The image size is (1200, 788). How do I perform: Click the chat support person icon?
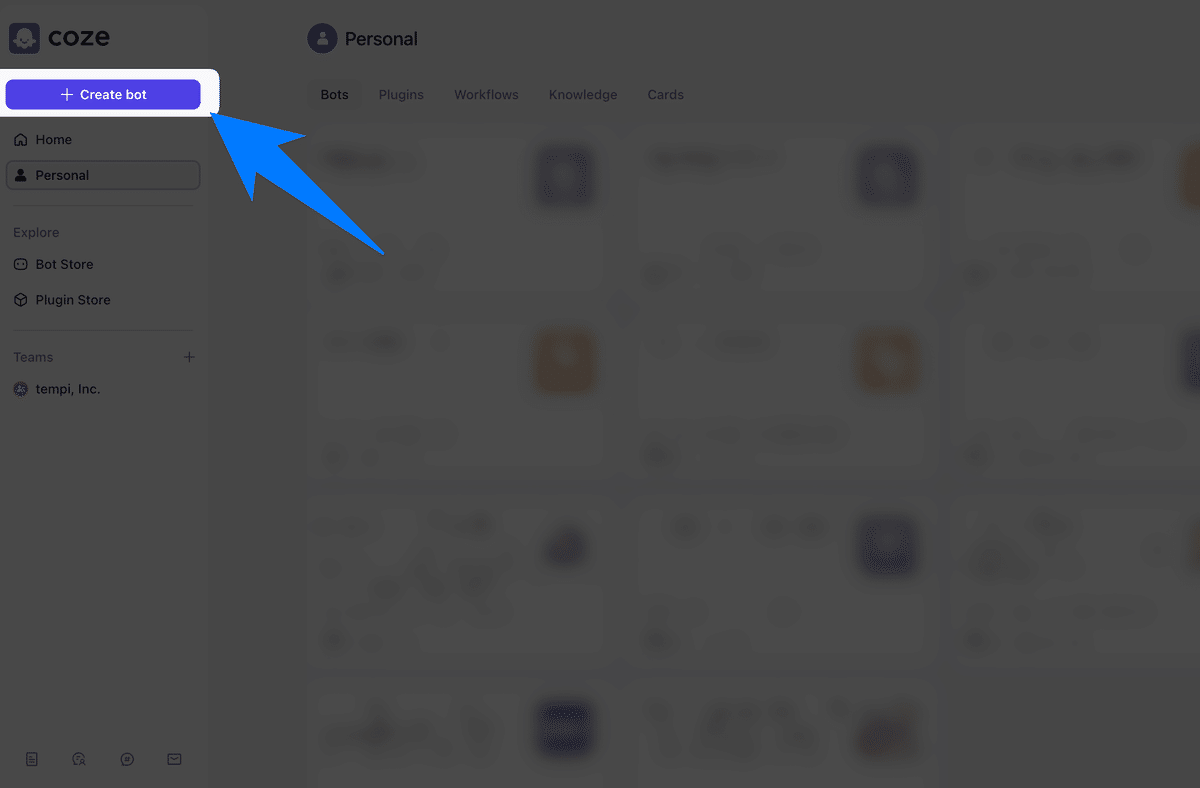tap(80, 760)
